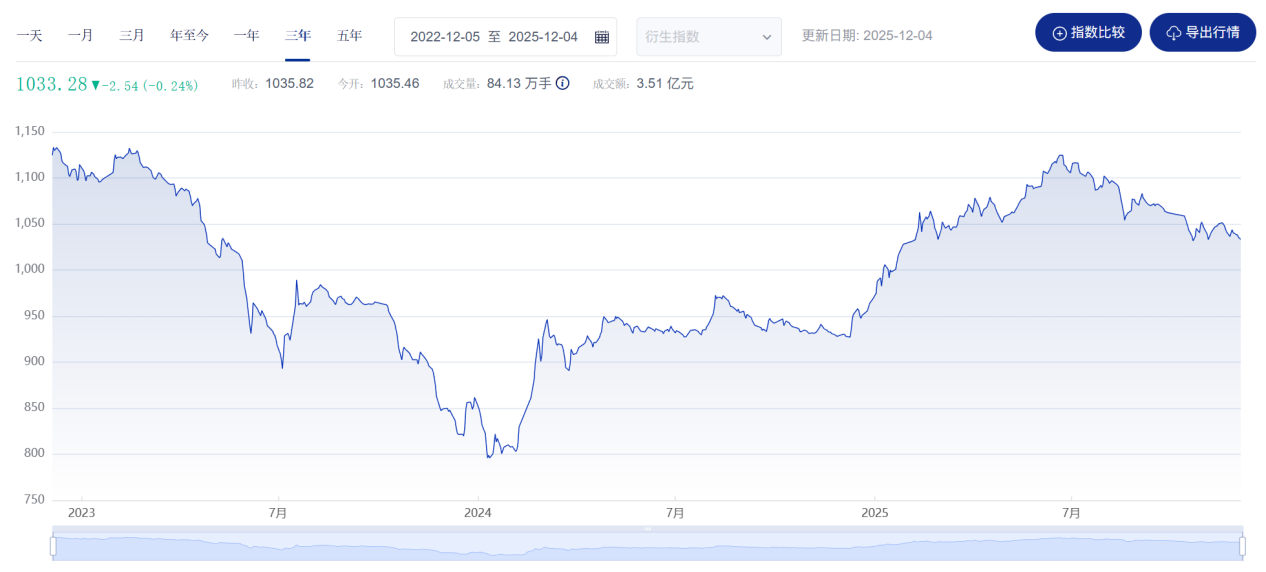Select the 三年 period tab

point(298,36)
